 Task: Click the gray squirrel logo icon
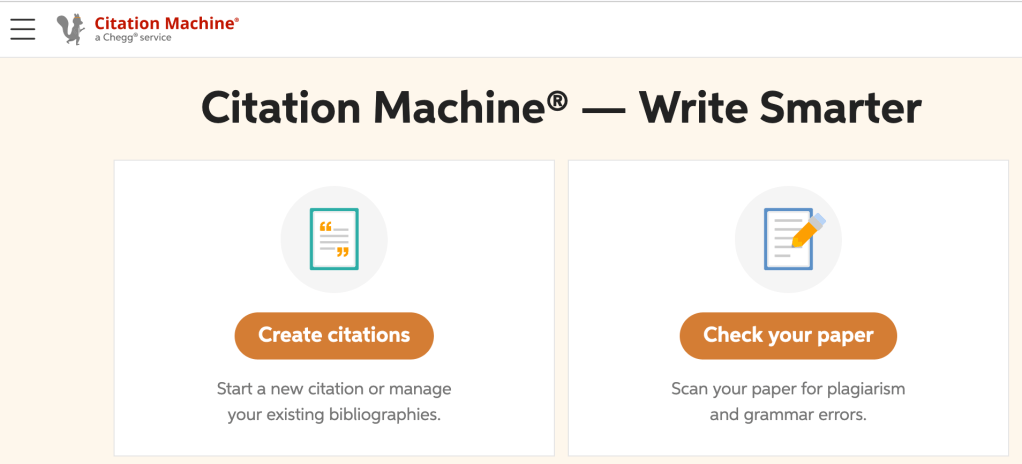pyautogui.click(x=71, y=29)
